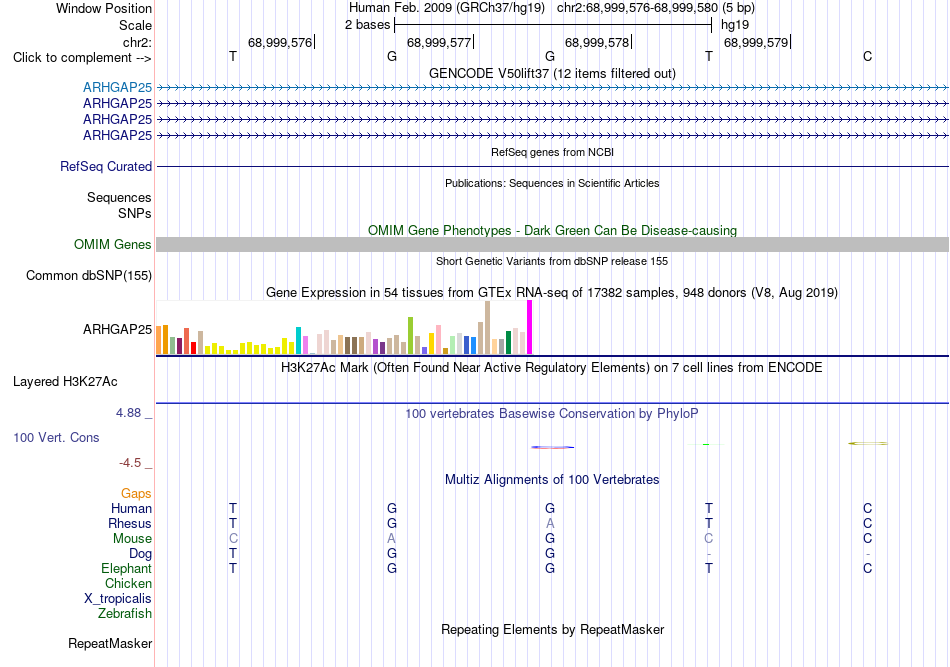Open the first light-blue ARHGAP25 transcript label
Viewport: 950px width, 667px height.
point(118,87)
